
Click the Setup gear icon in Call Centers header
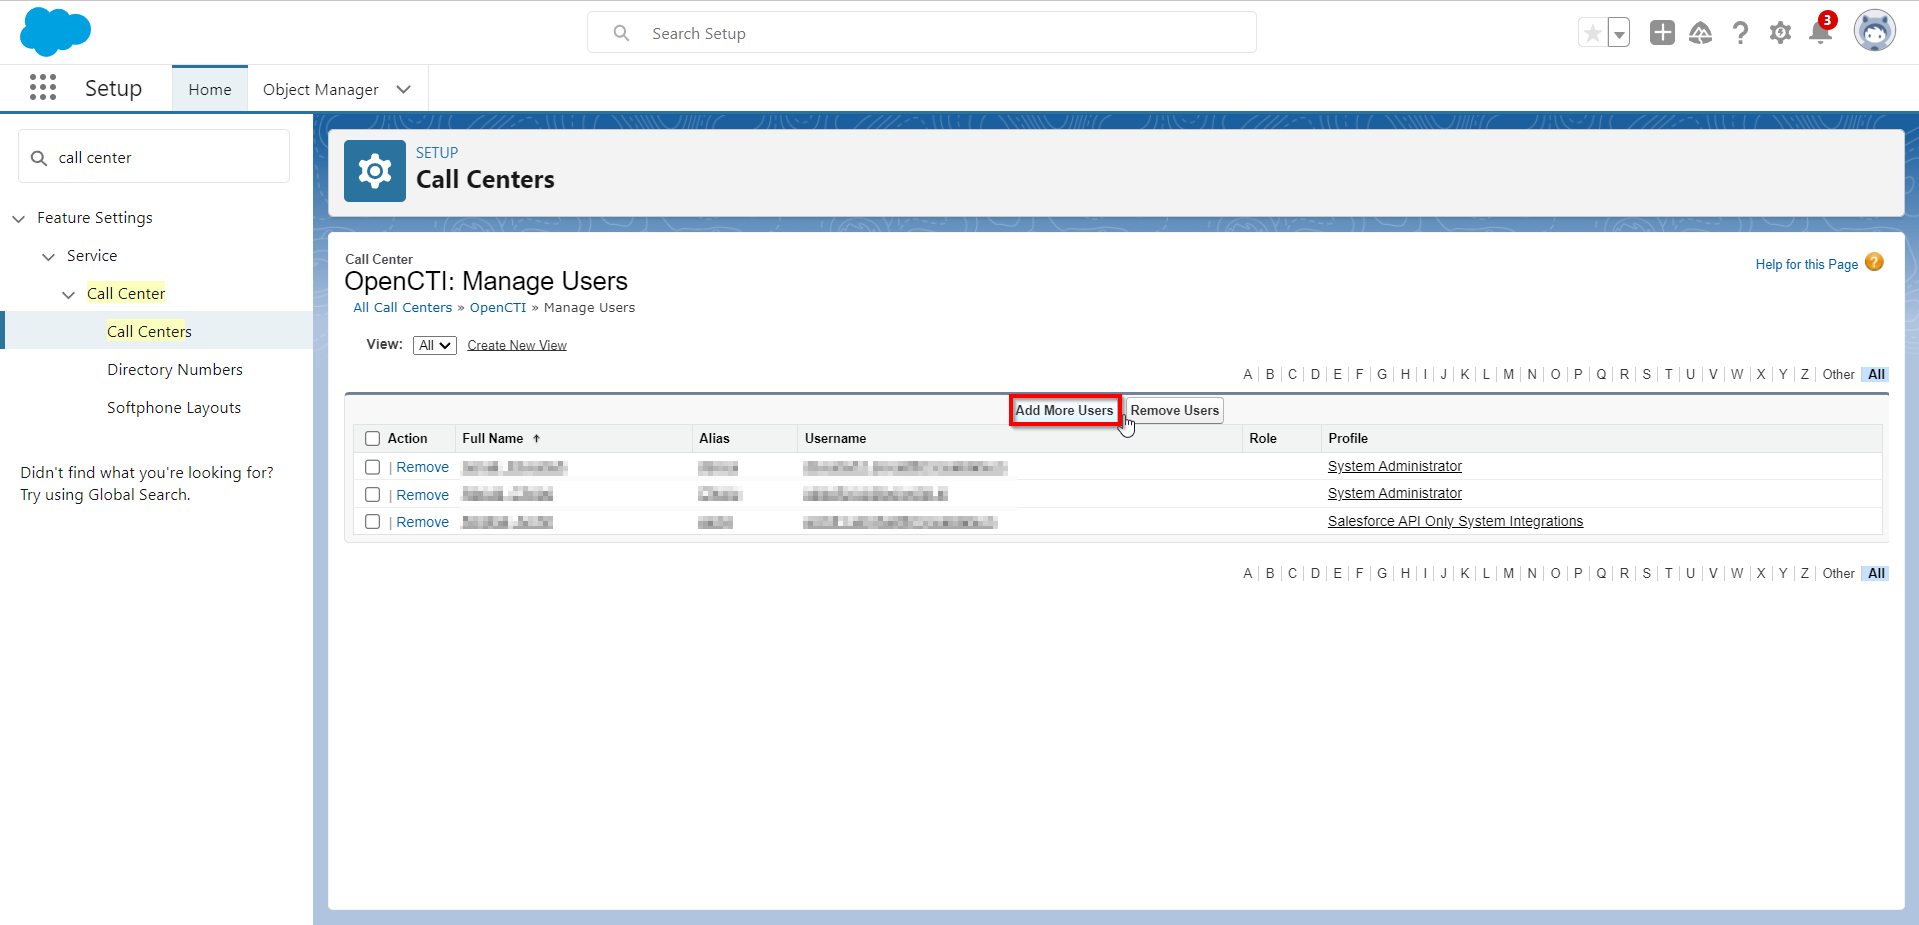pos(375,171)
